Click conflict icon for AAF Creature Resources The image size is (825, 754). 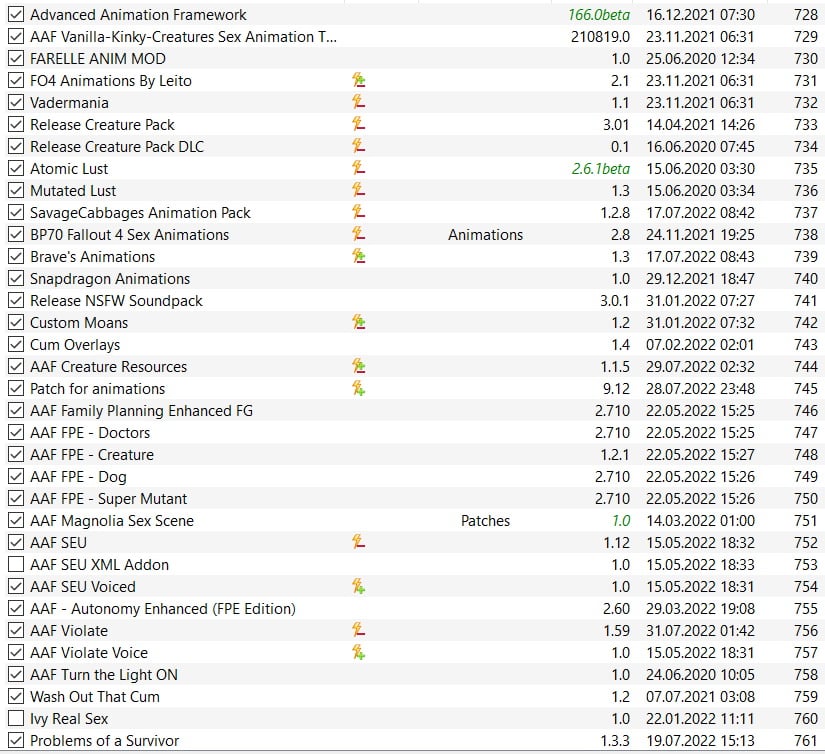coord(359,367)
